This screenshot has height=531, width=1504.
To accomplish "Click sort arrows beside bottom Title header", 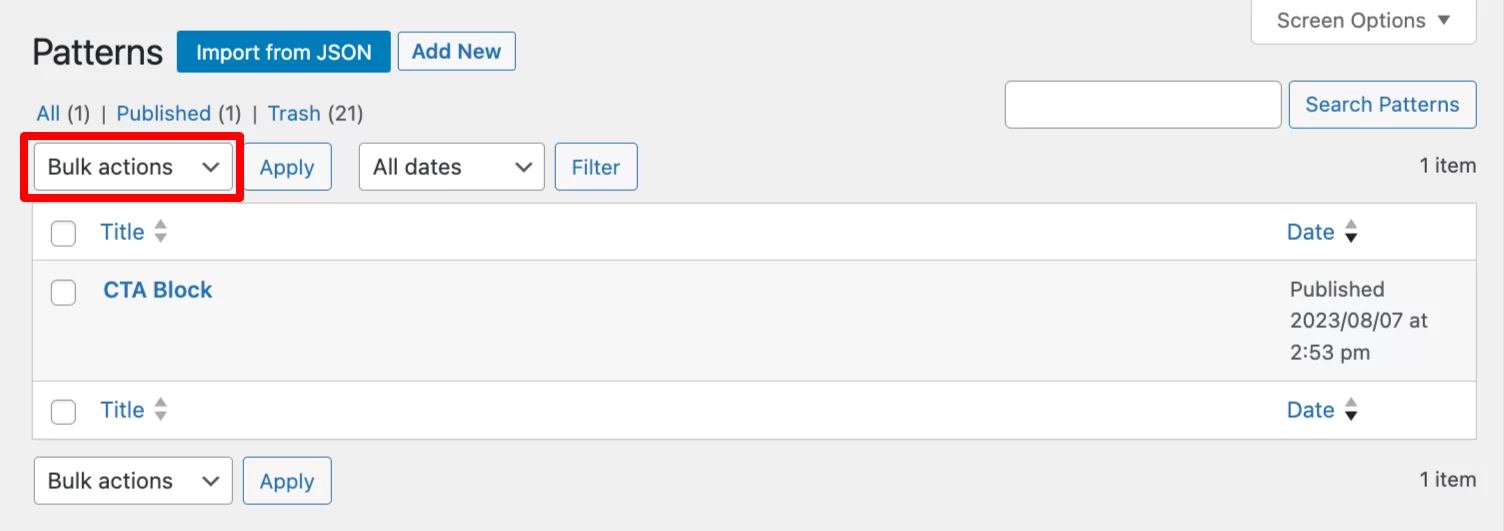I will (x=160, y=410).
